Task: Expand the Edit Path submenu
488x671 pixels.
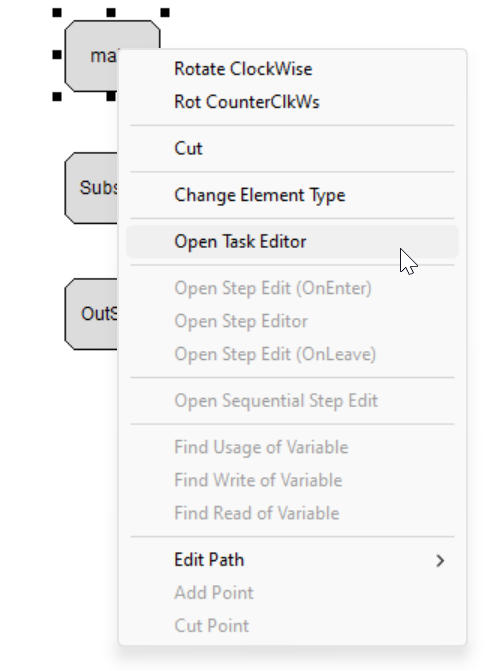Action: coord(292,560)
